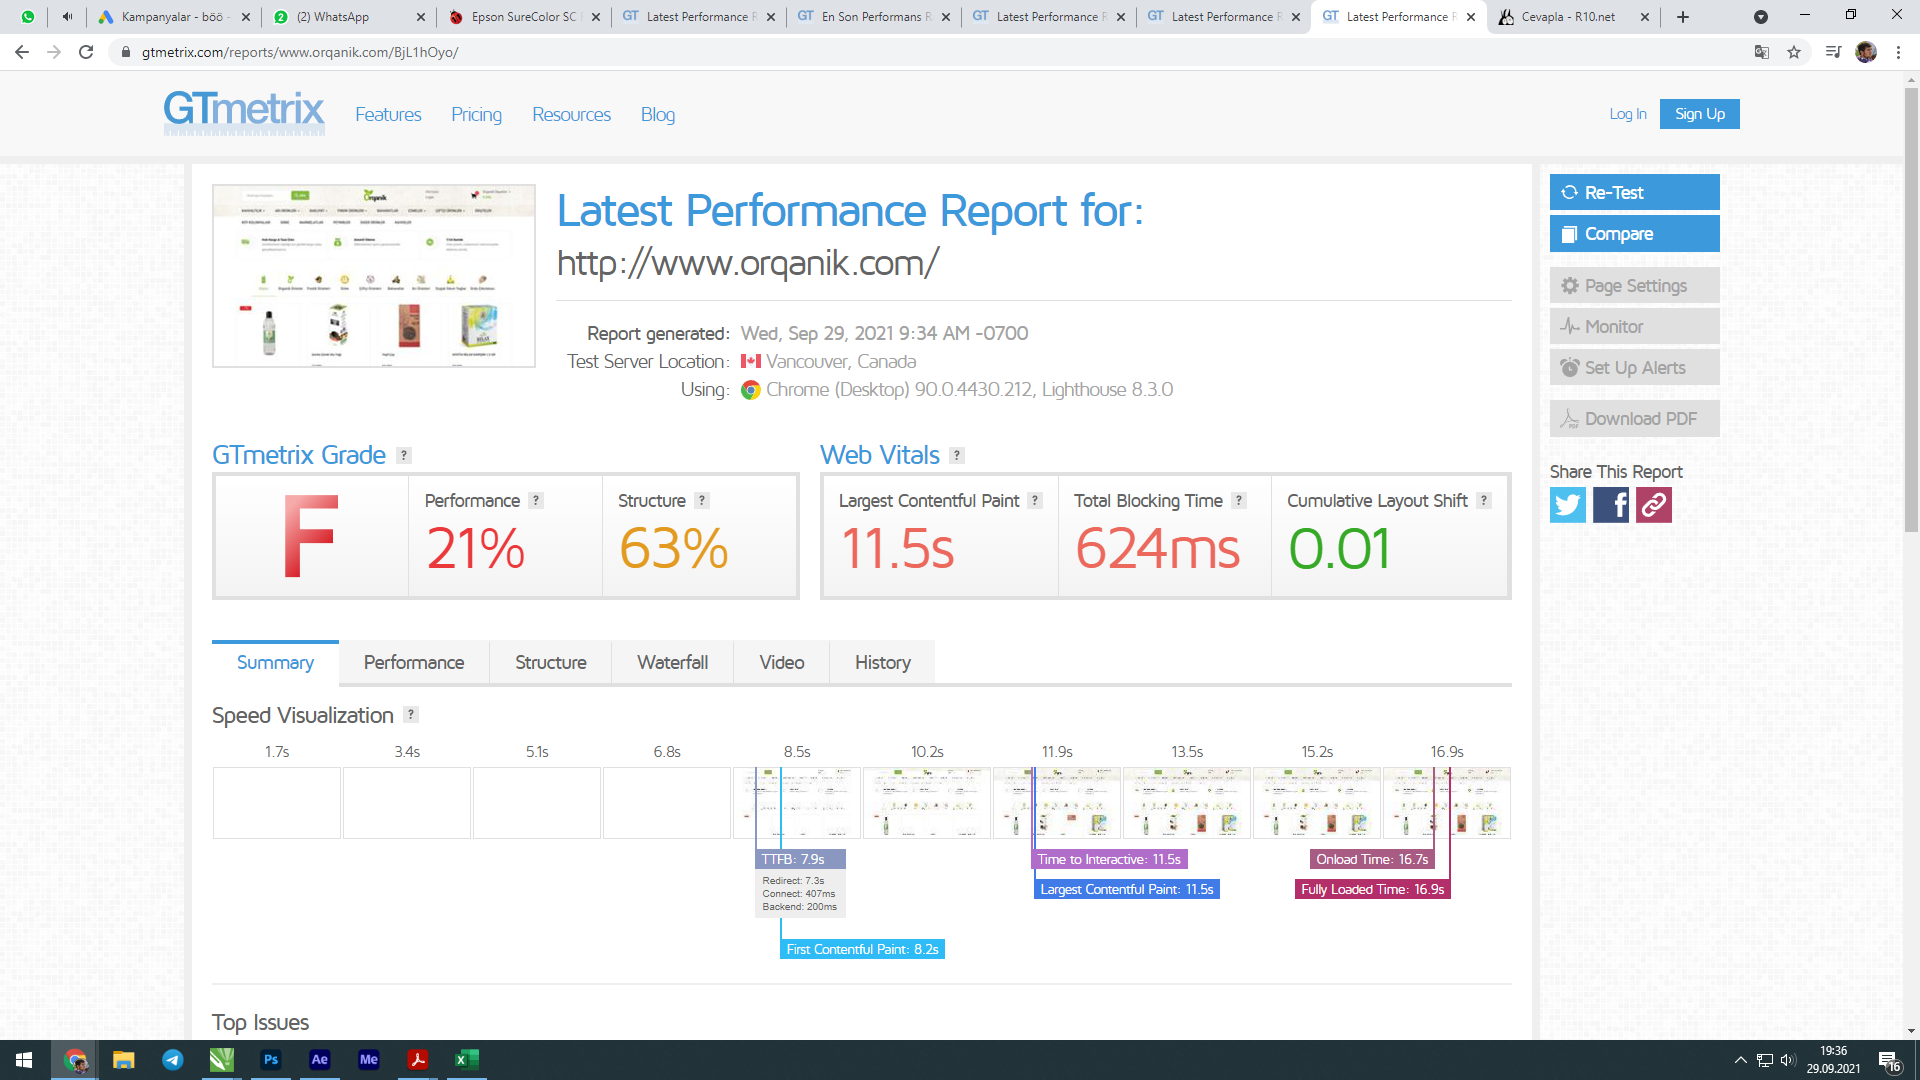Open Chrome tab search dropdown
Screen dimensions: 1920x1080
[x=1761, y=17]
